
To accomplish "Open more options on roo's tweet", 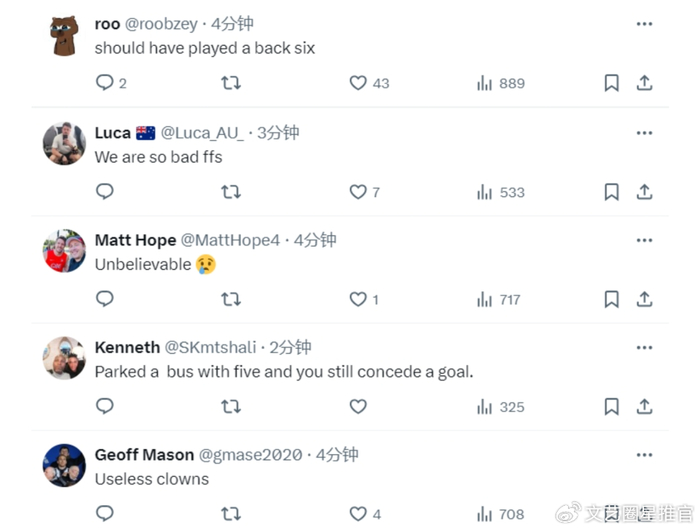I will [645, 24].
